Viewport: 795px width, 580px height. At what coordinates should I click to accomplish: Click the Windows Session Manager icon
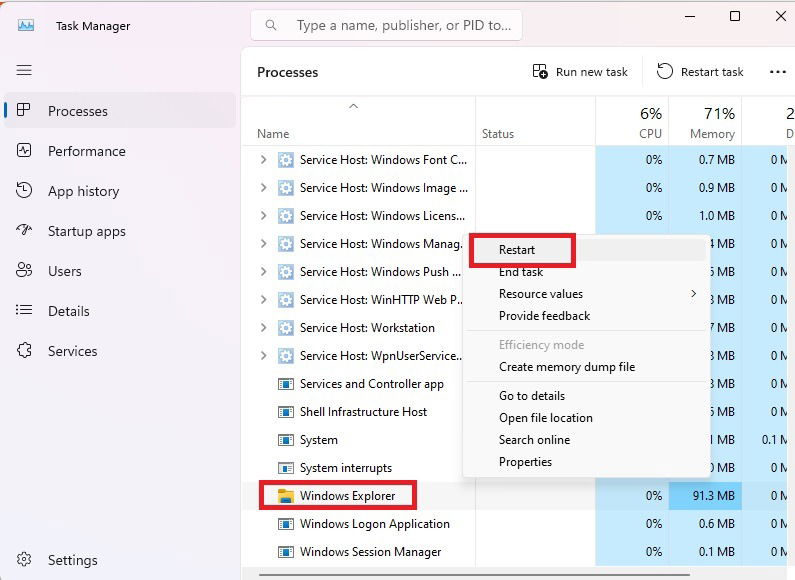(286, 552)
